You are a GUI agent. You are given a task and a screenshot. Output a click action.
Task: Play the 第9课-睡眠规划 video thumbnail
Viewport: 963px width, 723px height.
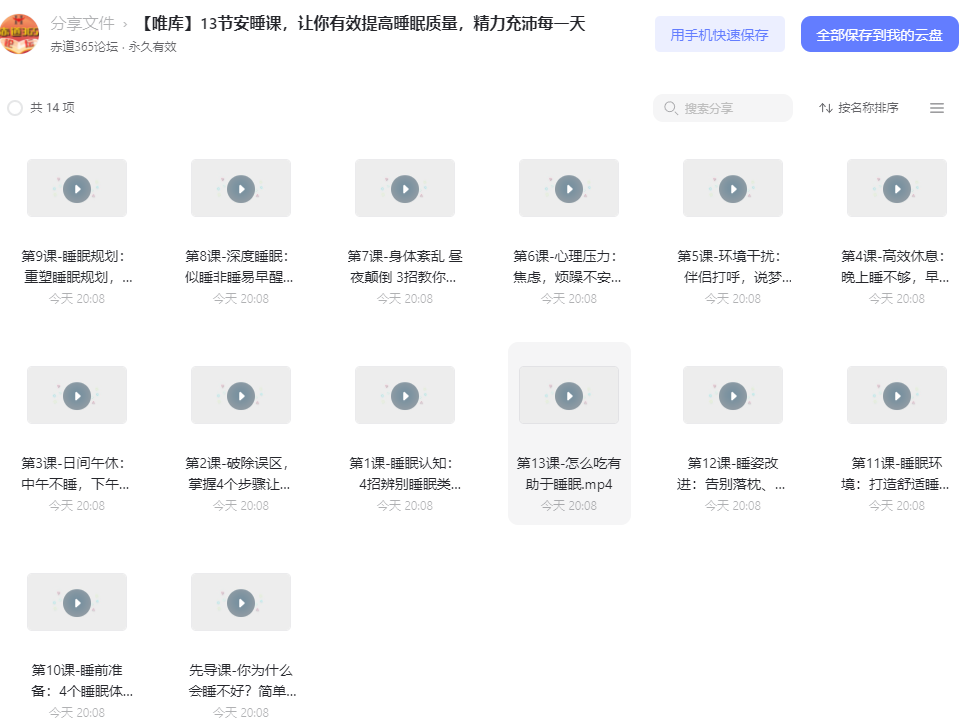[77, 188]
